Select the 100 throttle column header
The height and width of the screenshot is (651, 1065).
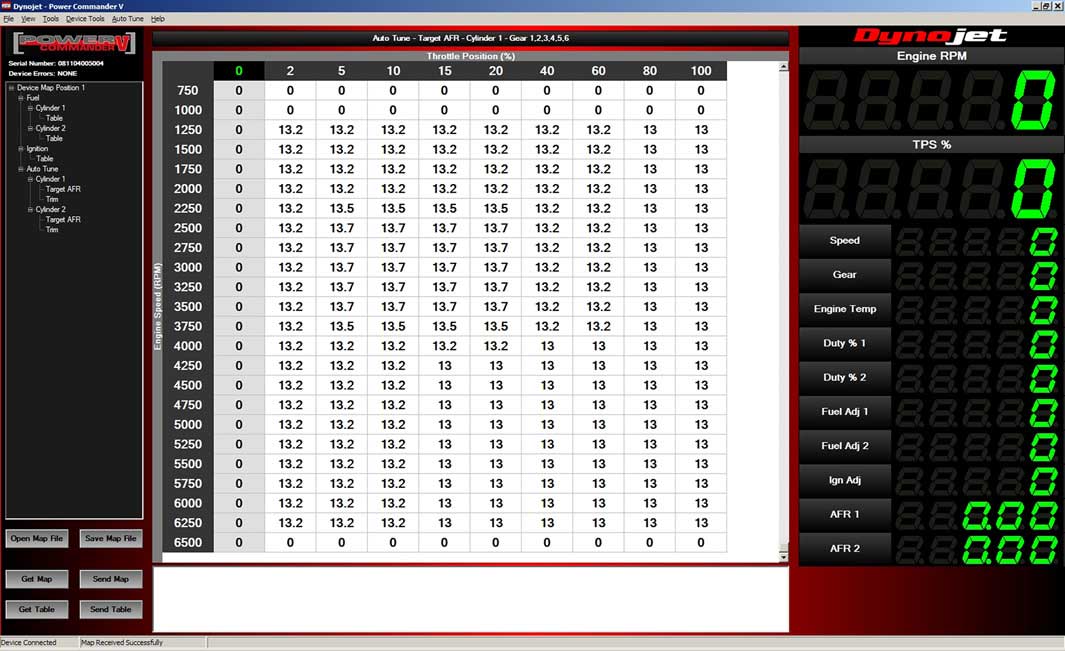point(701,71)
